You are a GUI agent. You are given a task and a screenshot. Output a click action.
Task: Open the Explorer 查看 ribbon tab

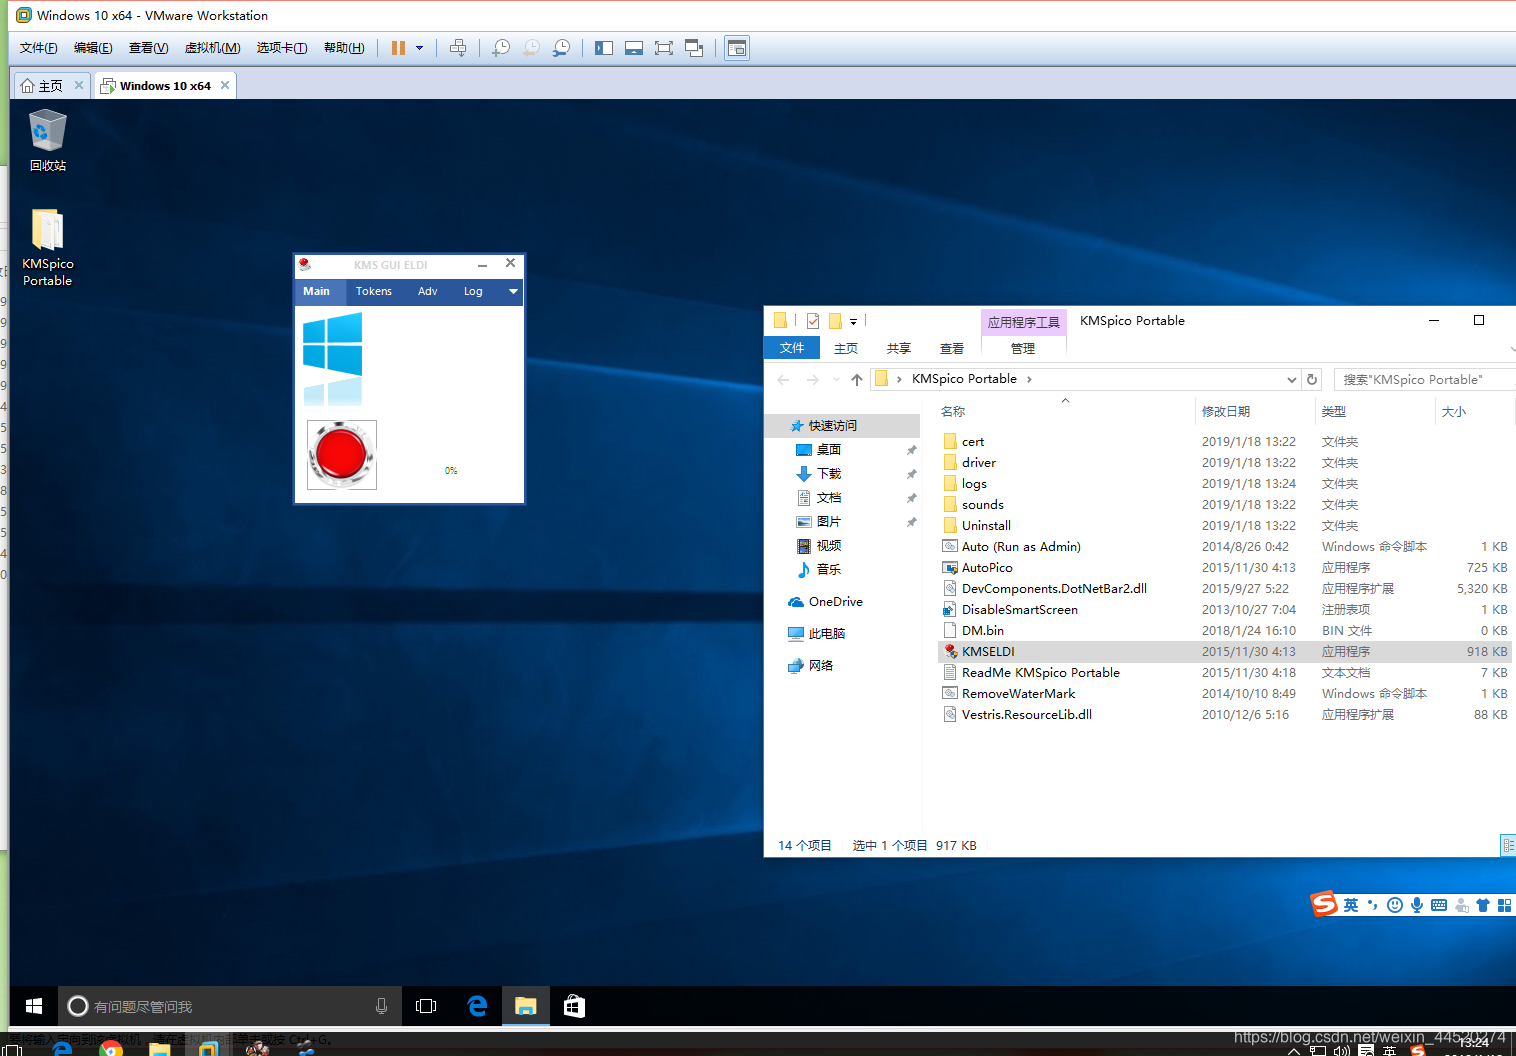coord(952,348)
